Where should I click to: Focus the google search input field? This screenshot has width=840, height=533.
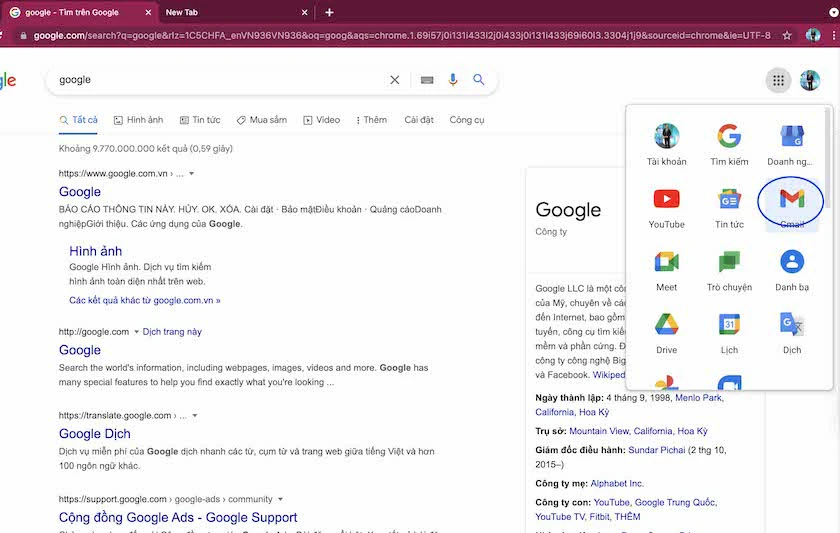(220, 80)
